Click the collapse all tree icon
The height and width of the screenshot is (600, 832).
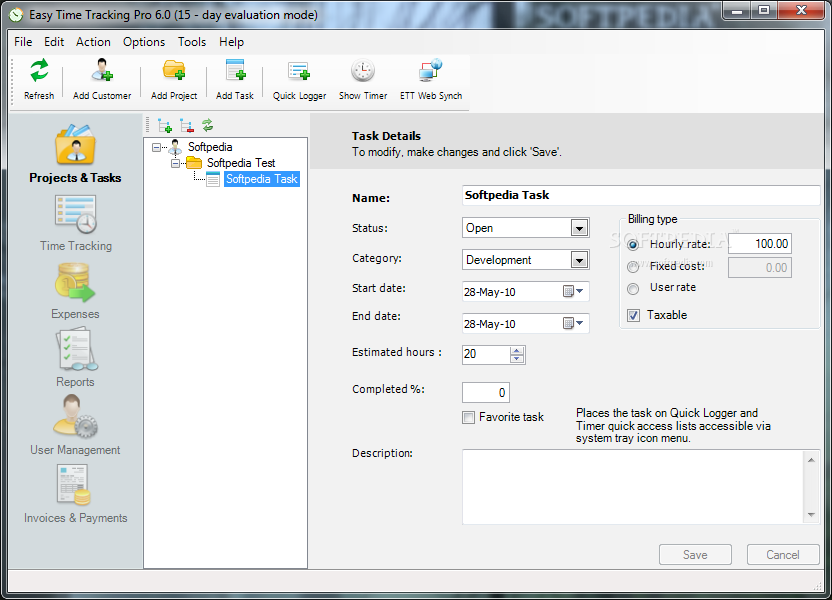point(187,126)
